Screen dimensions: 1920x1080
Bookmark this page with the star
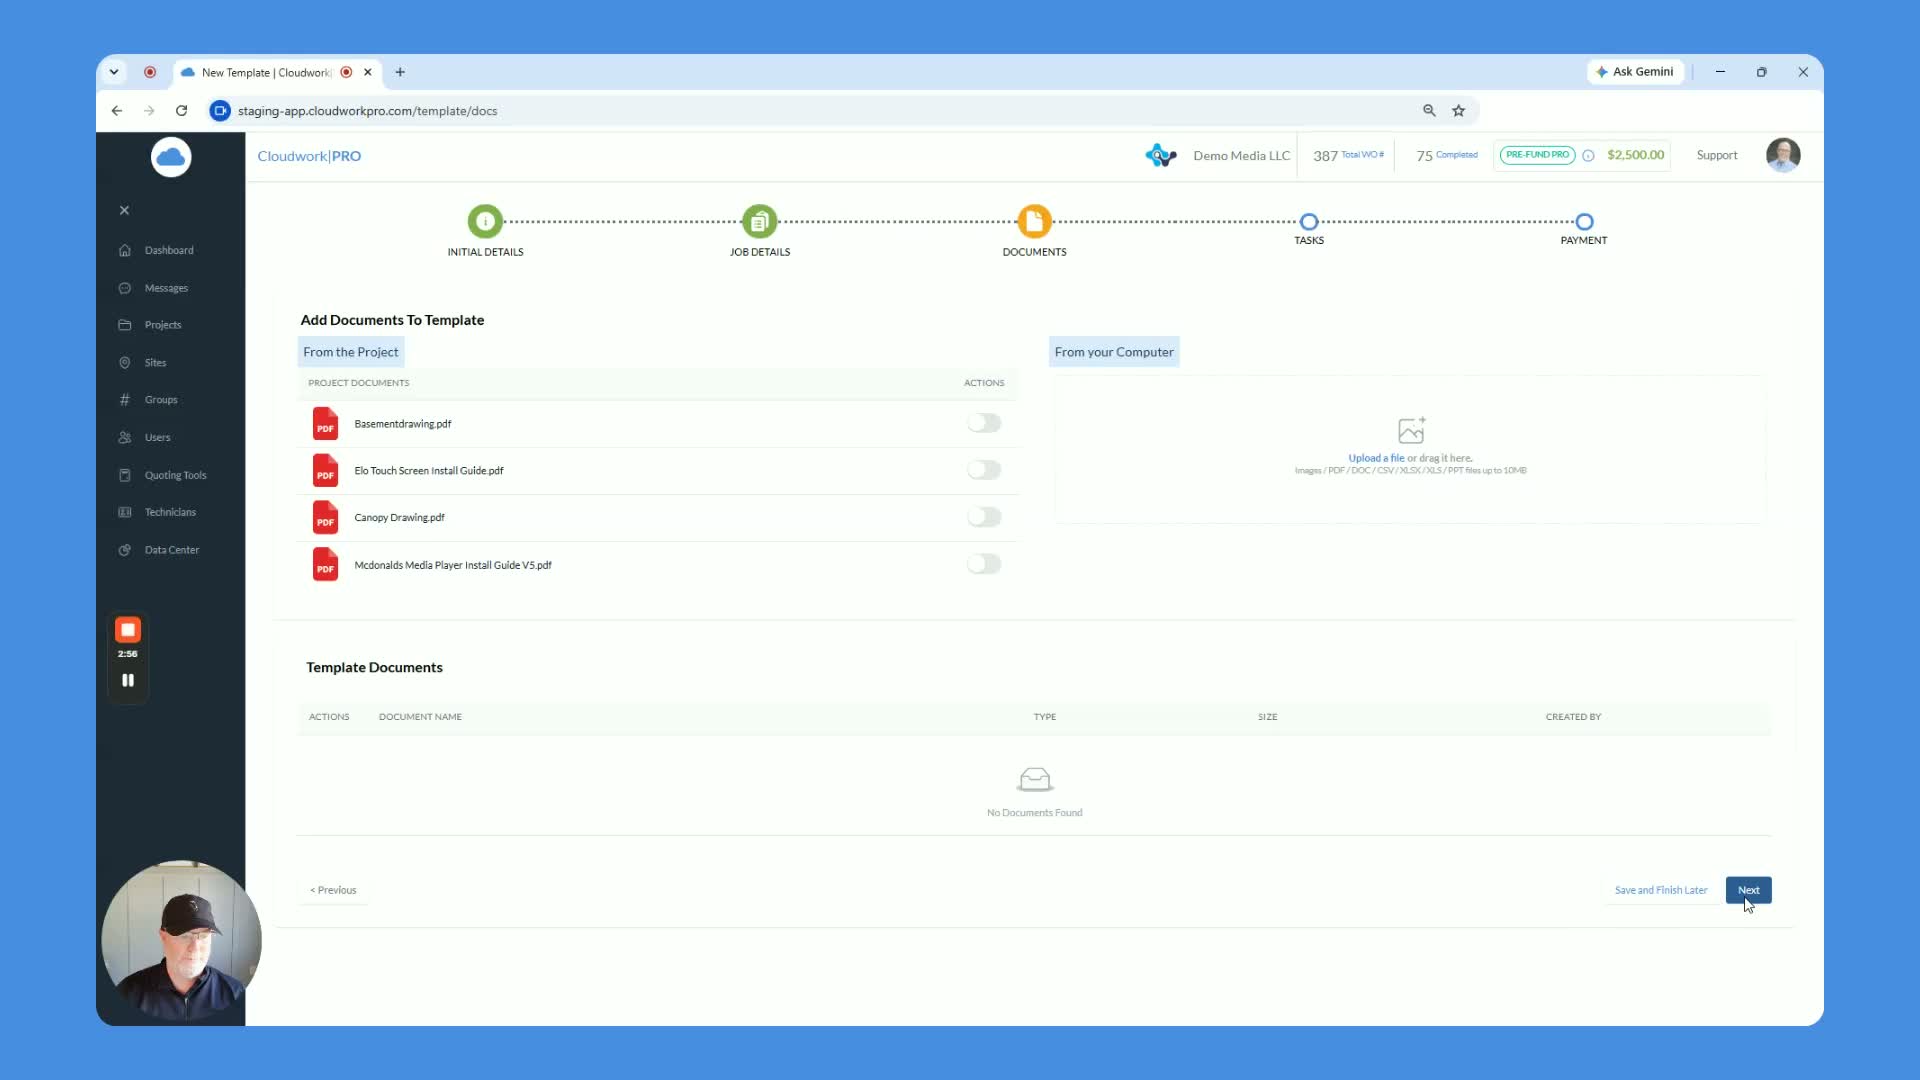pos(1458,111)
